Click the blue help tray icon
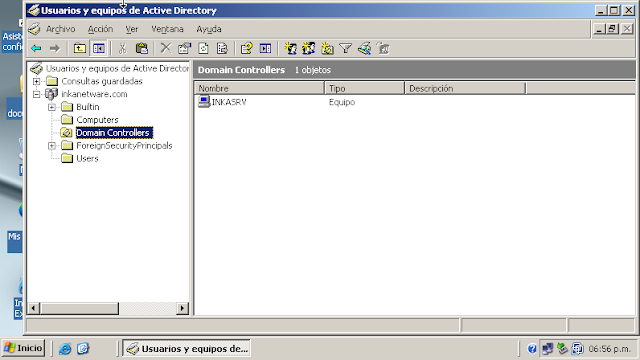Image resolution: width=640 pixels, height=360 pixels. click(x=531, y=349)
